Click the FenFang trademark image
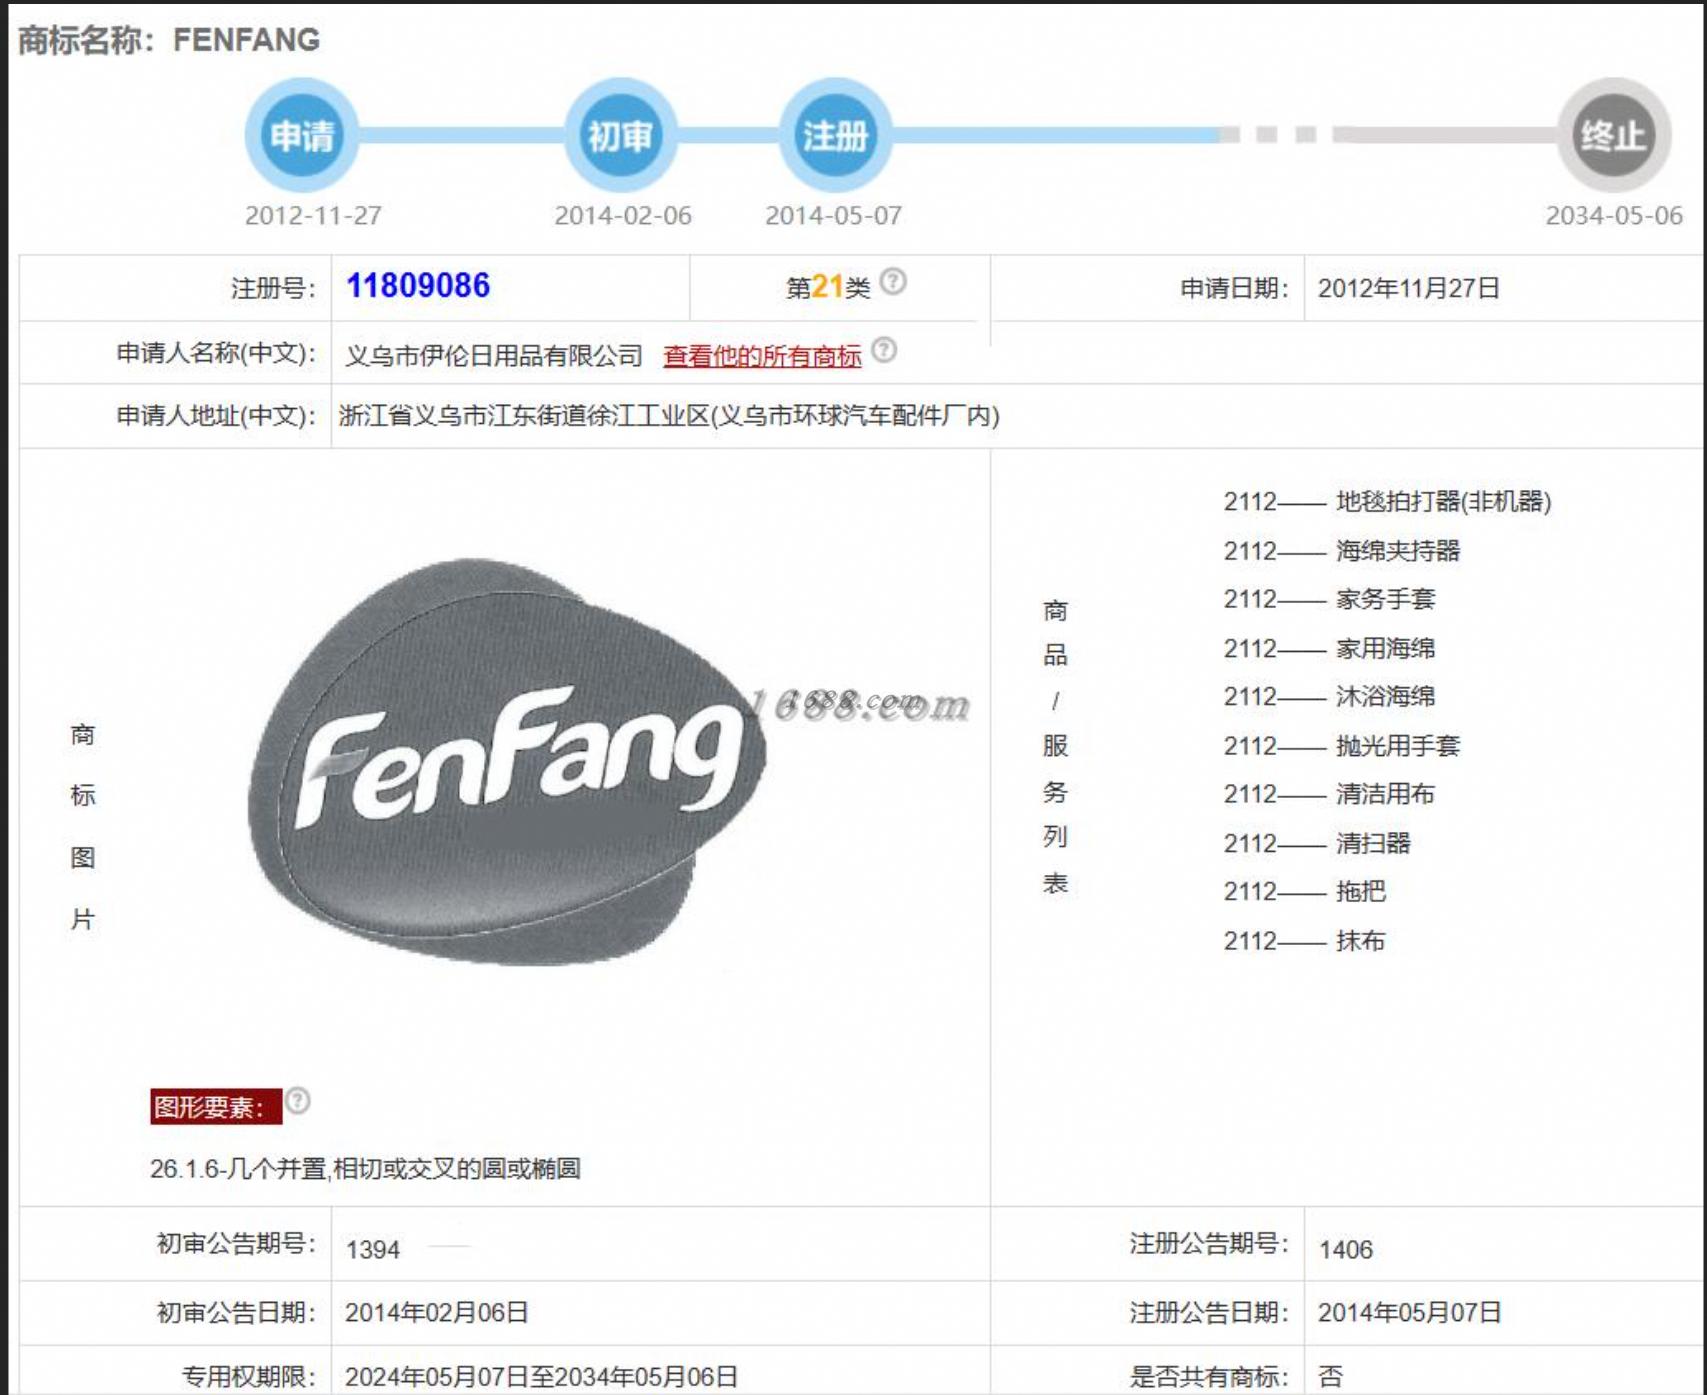 click(x=507, y=762)
